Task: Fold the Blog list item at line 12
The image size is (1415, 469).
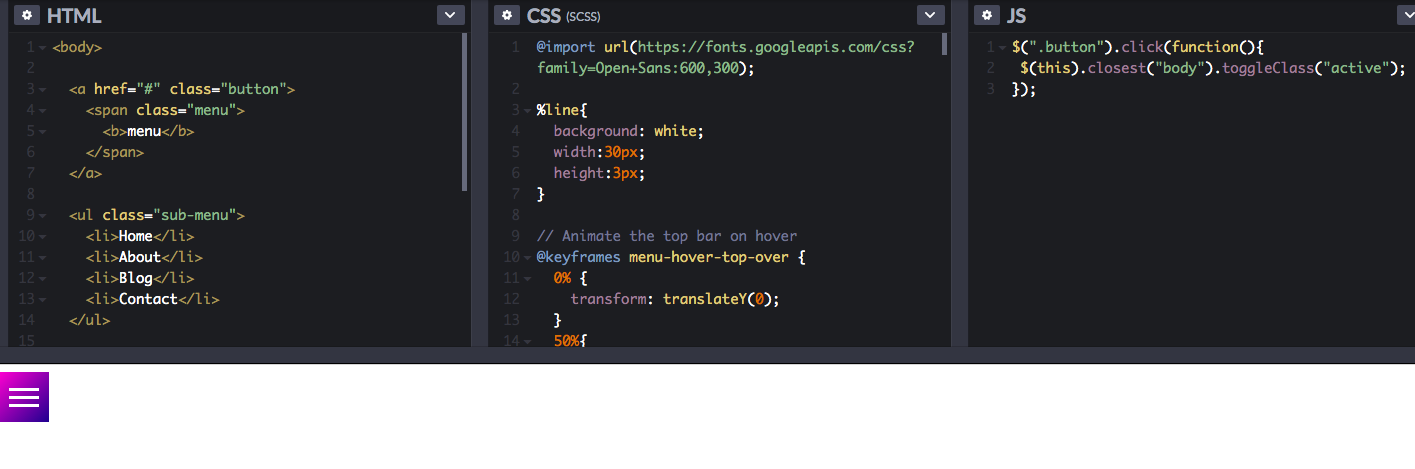Action: click(43, 279)
